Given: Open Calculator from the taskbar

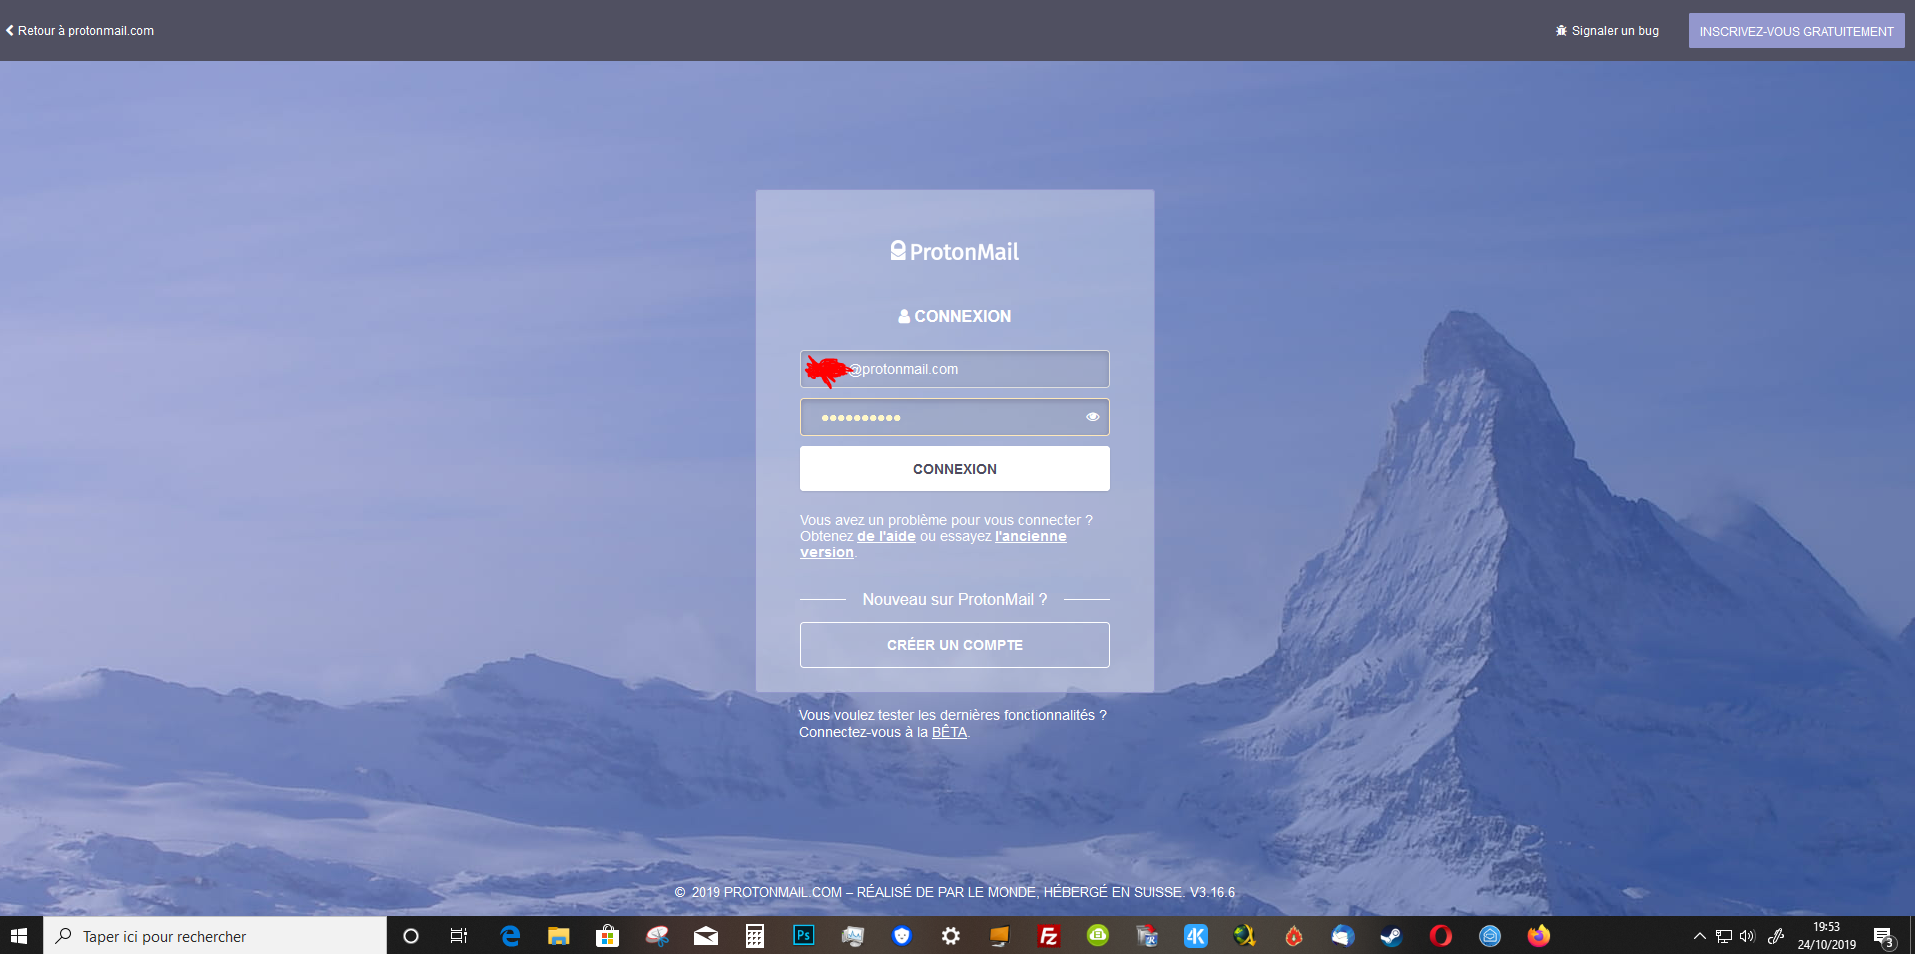Looking at the screenshot, I should coord(755,936).
